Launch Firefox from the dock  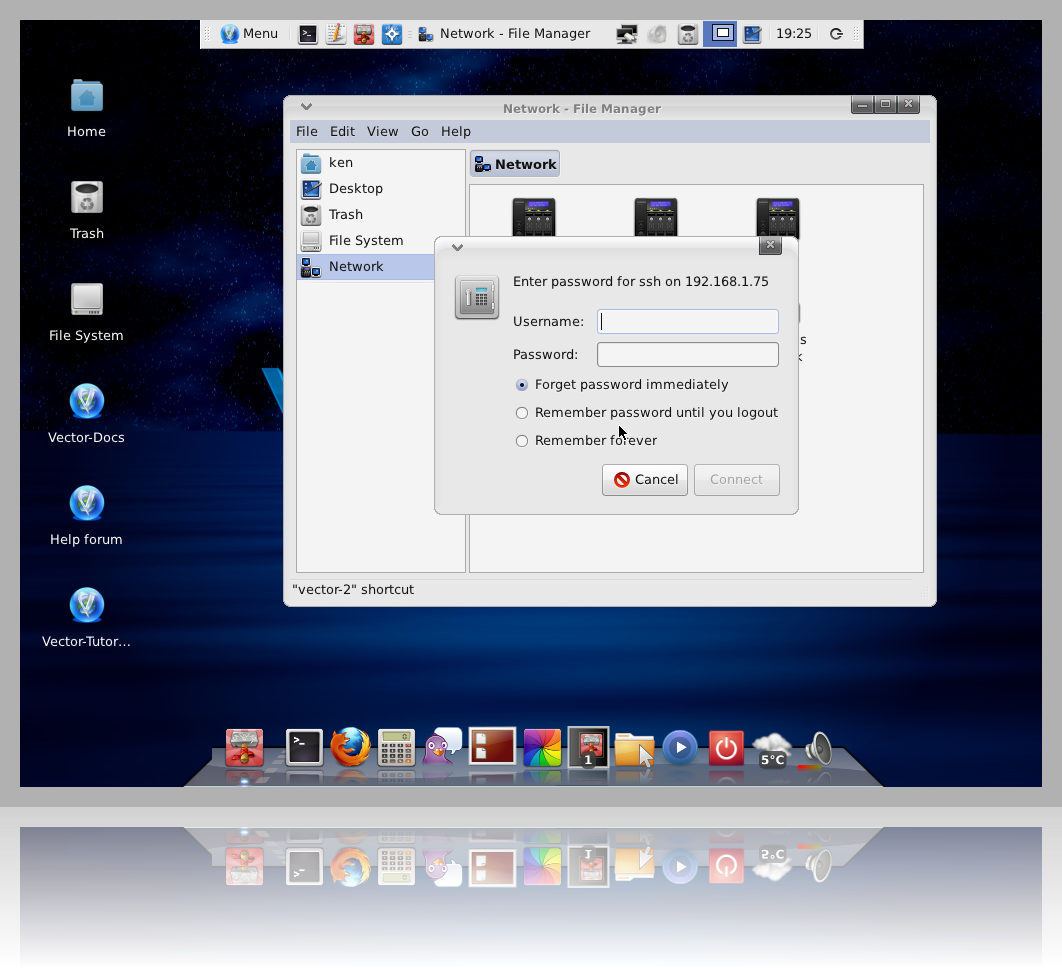tap(350, 747)
